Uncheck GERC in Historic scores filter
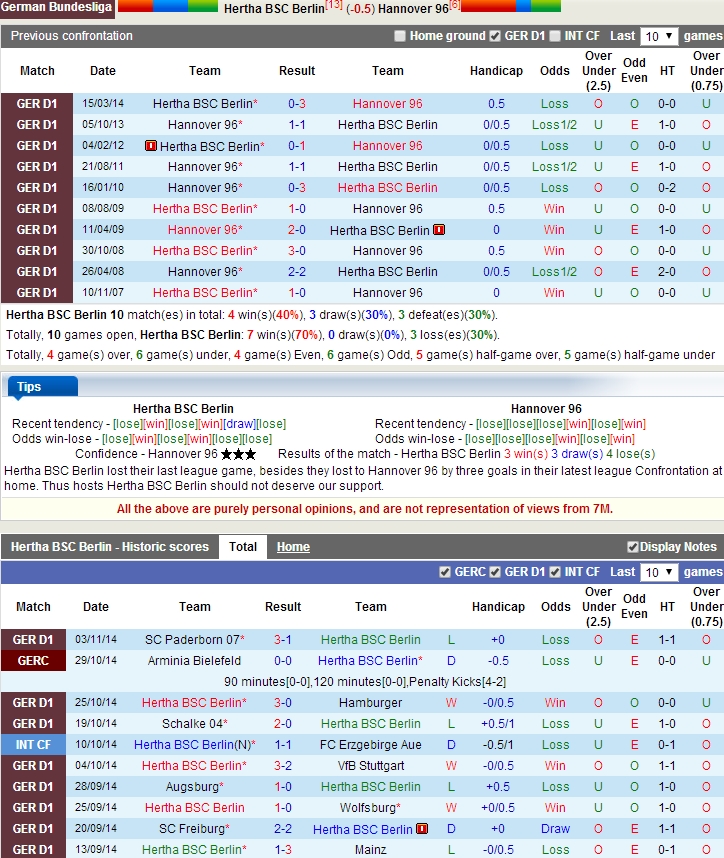Viewport: 724px width, 858px height. [445, 572]
